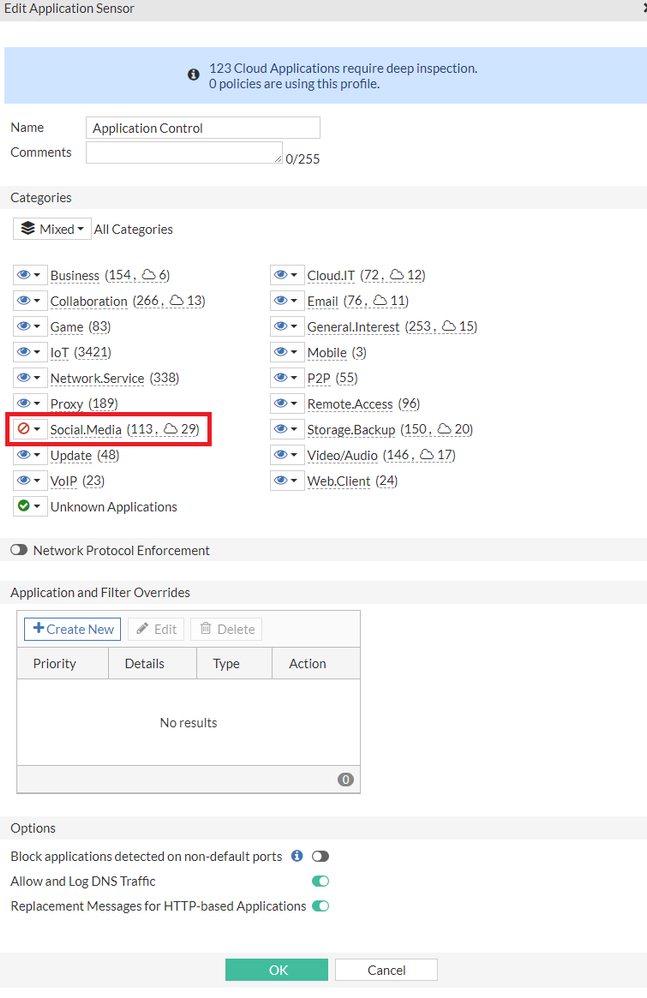Click the info icon beside non-default ports option
The height and width of the screenshot is (998, 647).
[x=297, y=856]
